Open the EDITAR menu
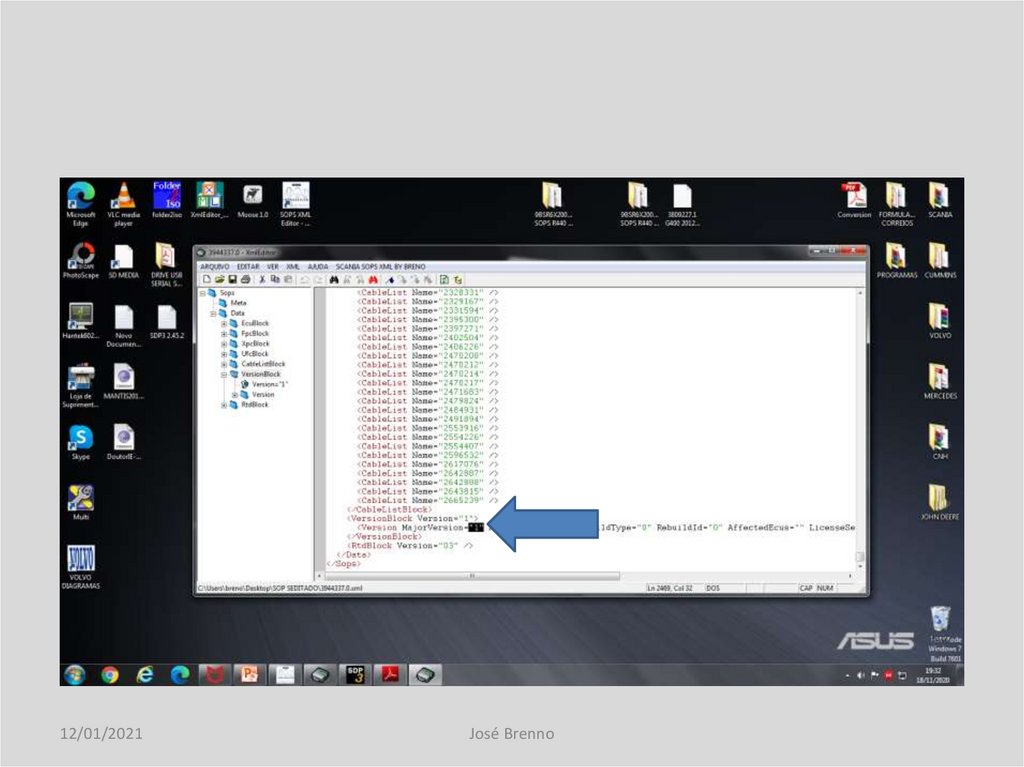Viewport: 1024px width, 767px height. 248,267
